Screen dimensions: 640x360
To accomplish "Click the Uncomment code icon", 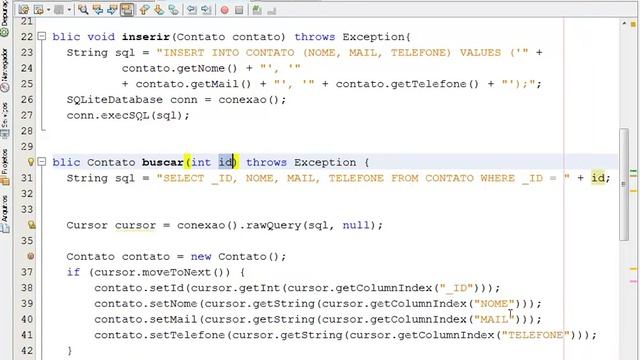I will pos(271,10).
